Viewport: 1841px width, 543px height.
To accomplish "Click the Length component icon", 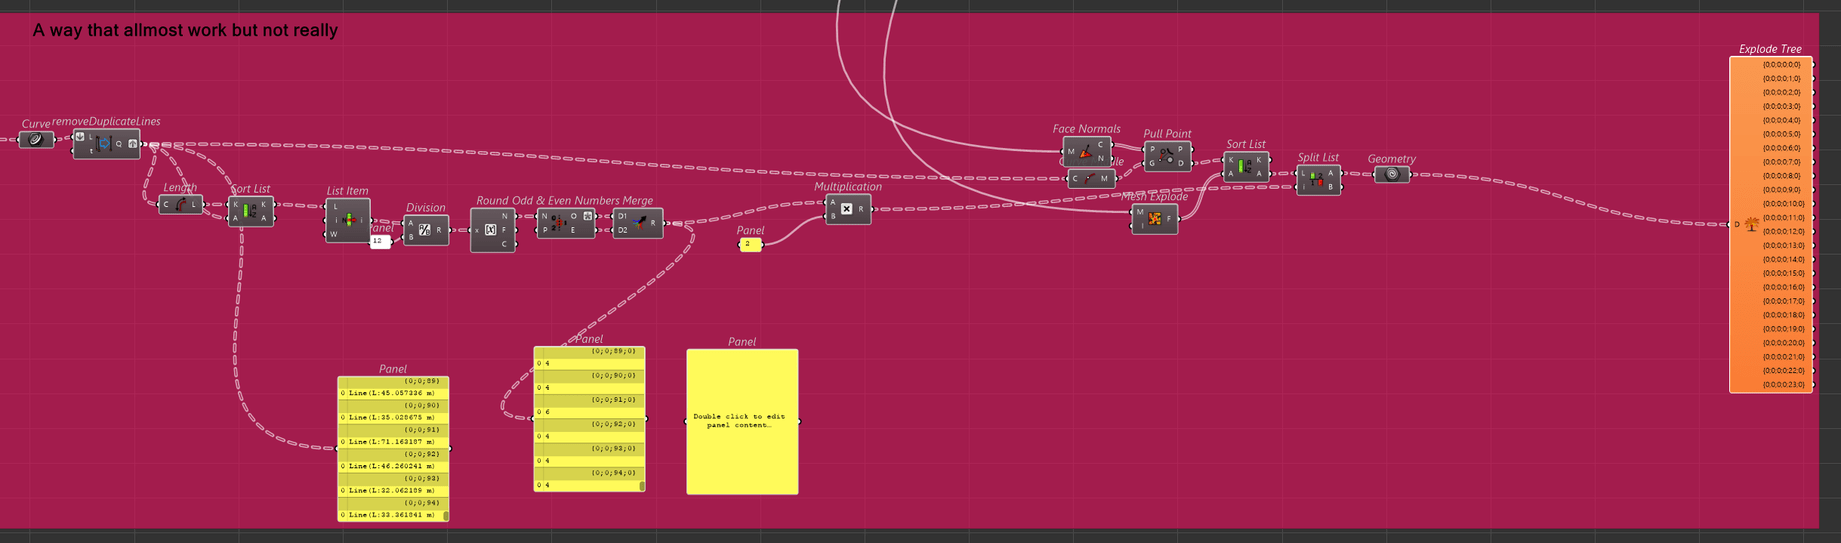I will [181, 204].
